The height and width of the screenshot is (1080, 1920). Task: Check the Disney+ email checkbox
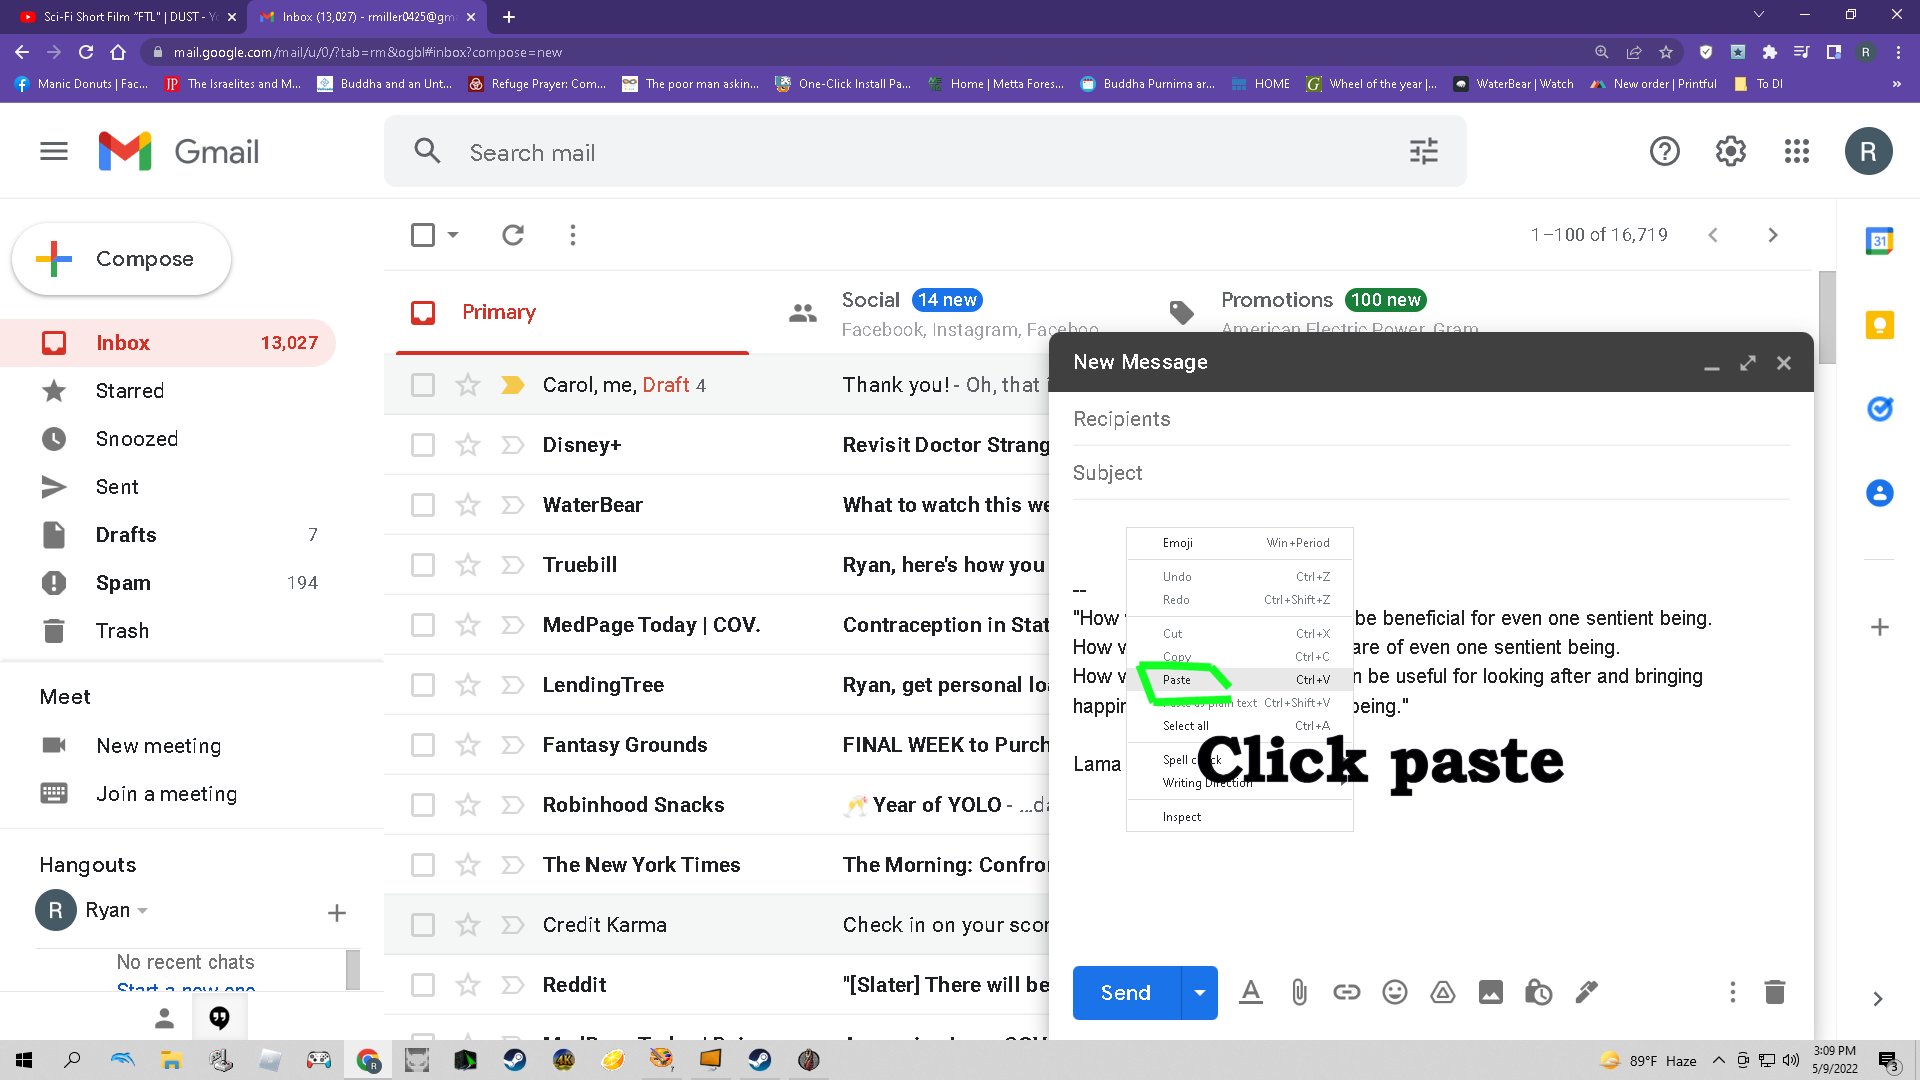tap(423, 445)
